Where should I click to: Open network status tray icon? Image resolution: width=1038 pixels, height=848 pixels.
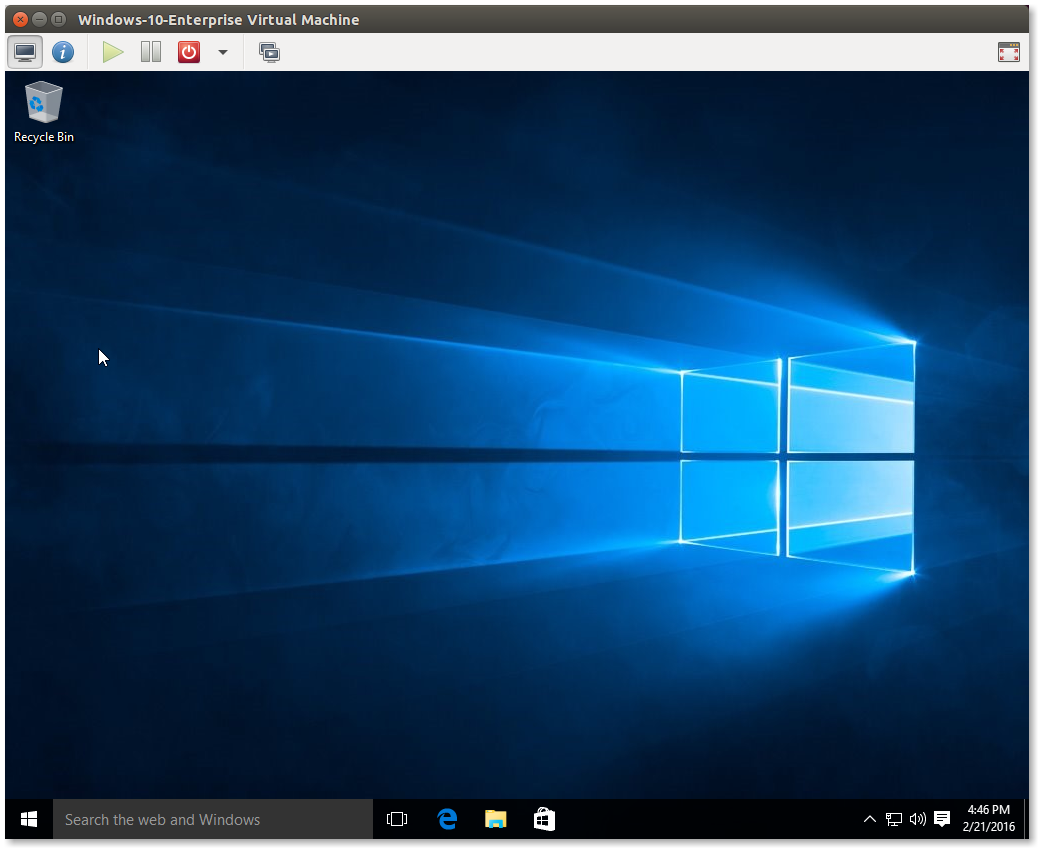(x=894, y=820)
